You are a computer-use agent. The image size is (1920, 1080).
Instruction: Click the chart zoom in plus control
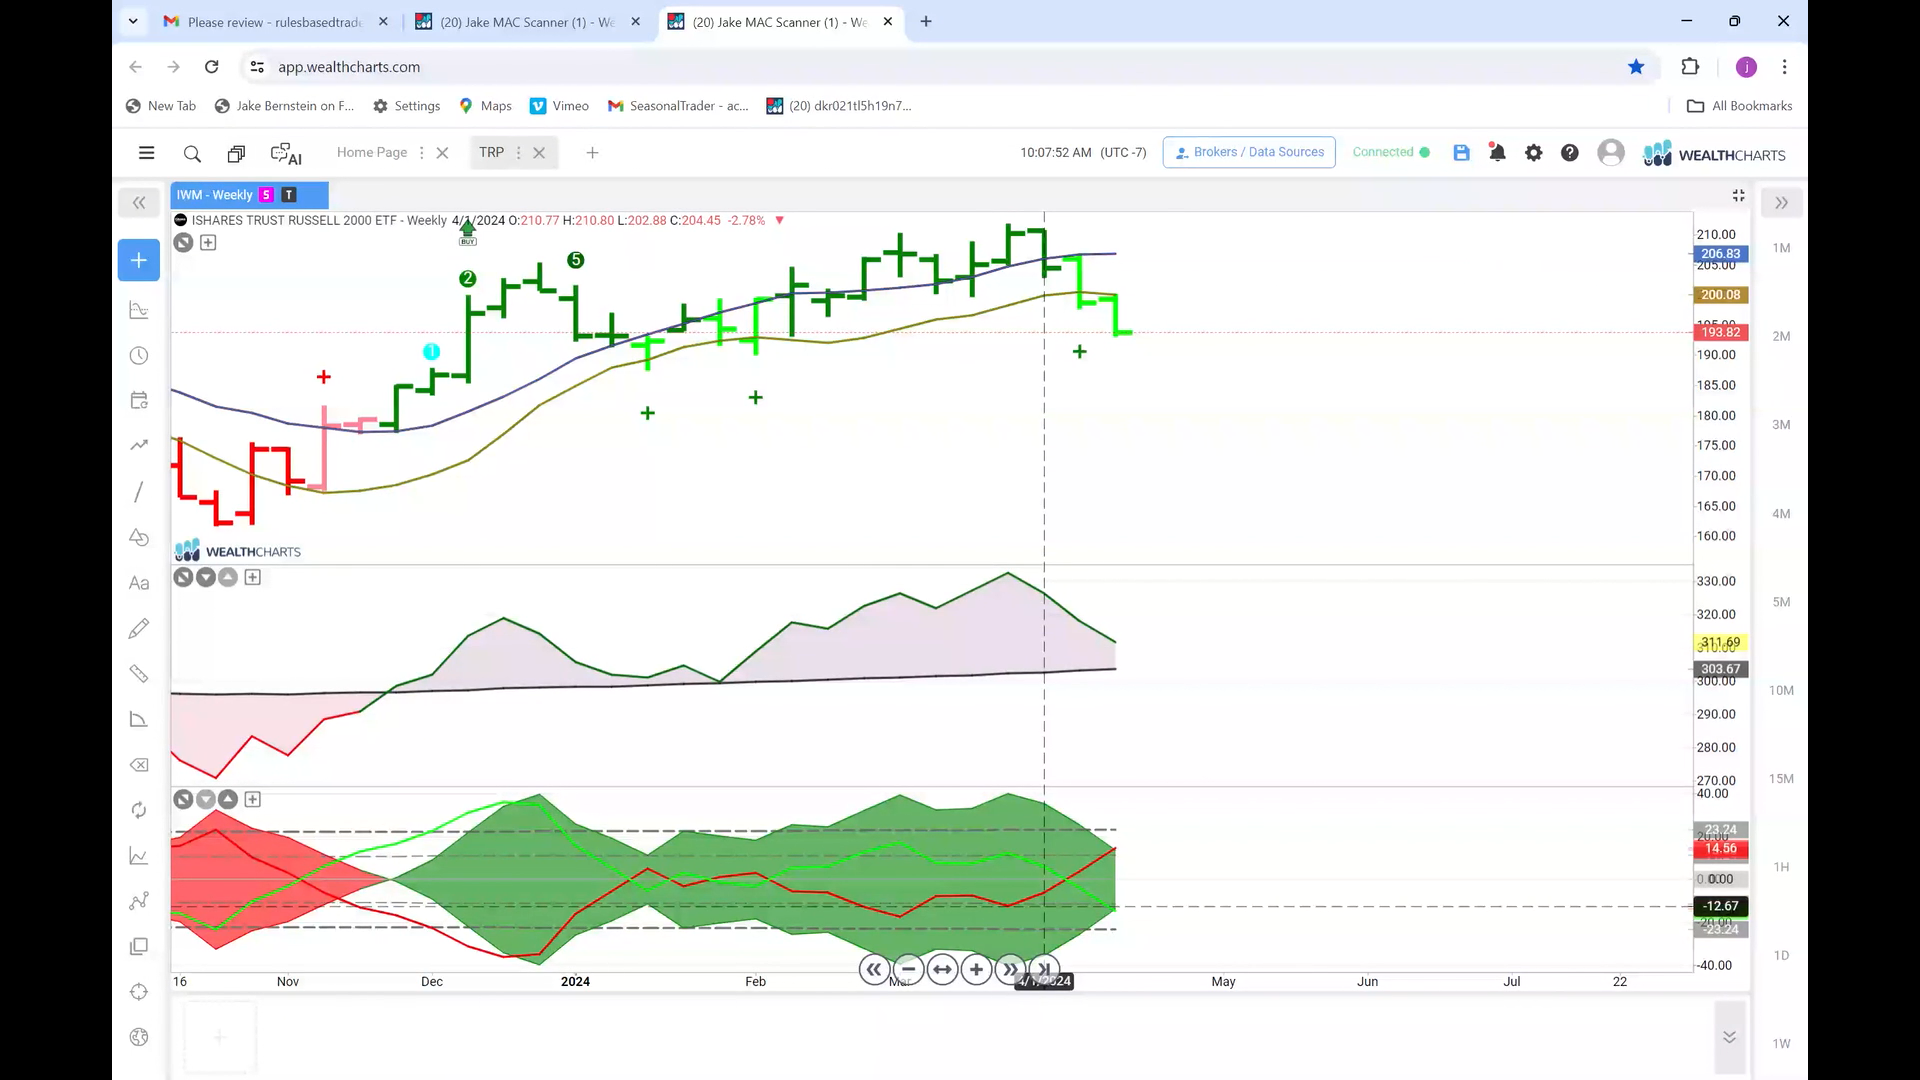[976, 969]
